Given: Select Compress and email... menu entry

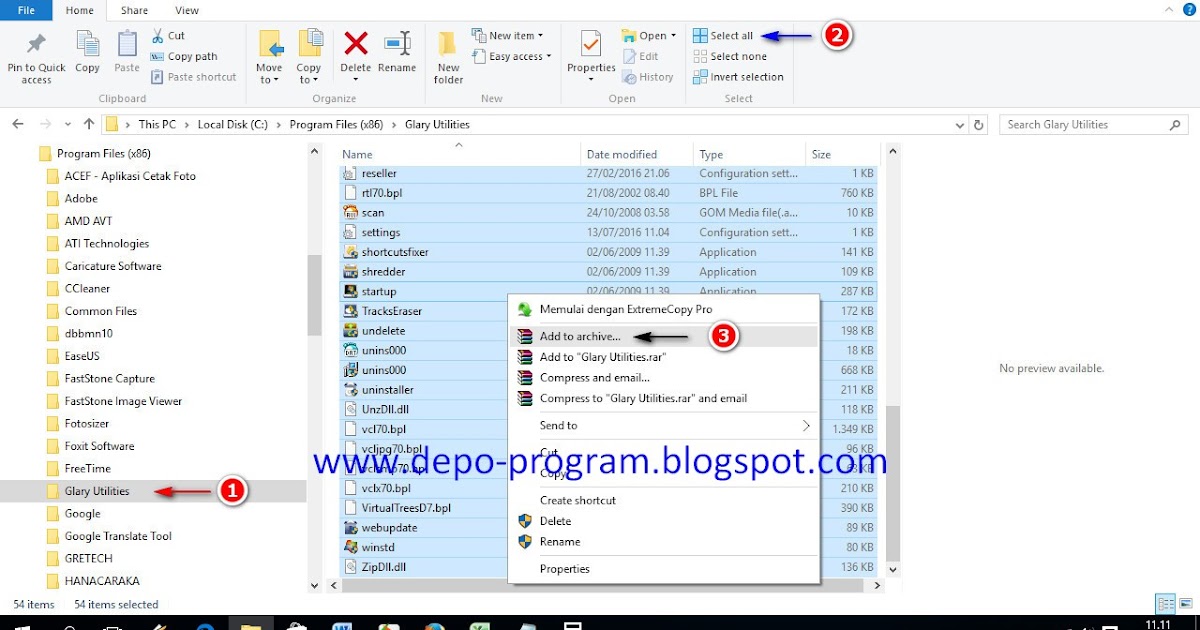Looking at the screenshot, I should (664, 378).
